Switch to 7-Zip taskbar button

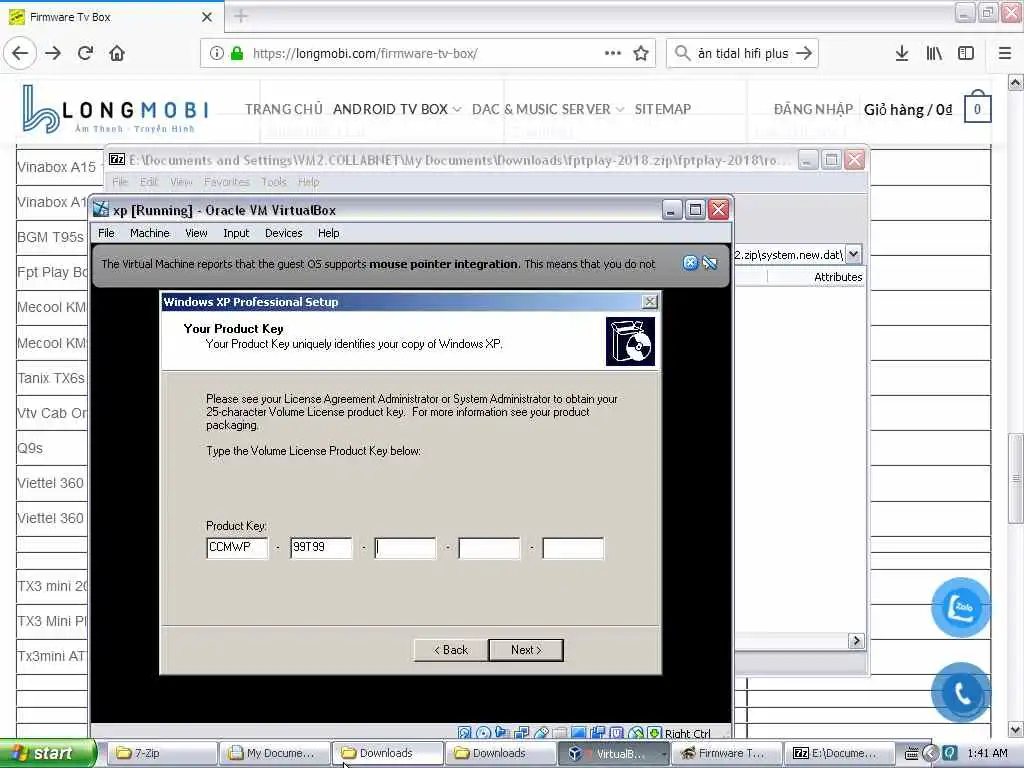point(161,753)
